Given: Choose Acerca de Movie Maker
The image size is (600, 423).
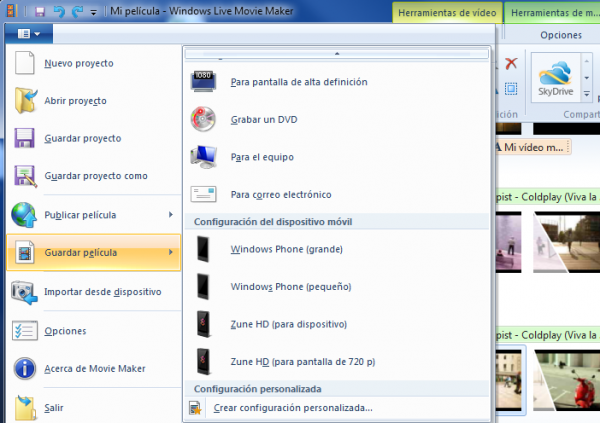Looking at the screenshot, I should tap(94, 368).
